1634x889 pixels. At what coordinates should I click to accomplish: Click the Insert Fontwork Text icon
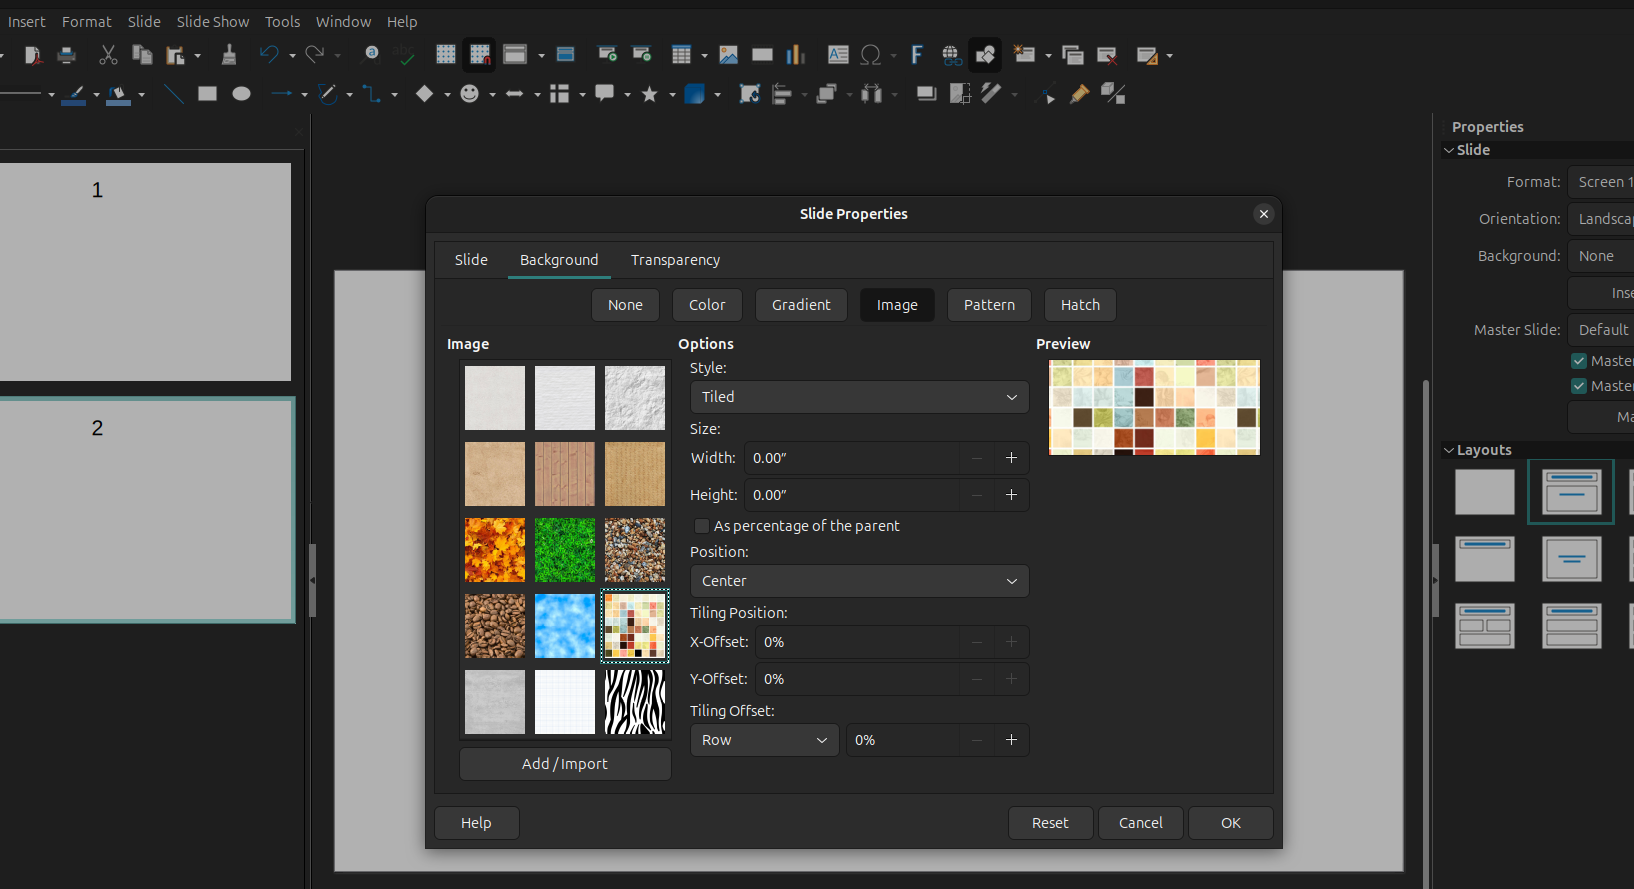(x=916, y=55)
